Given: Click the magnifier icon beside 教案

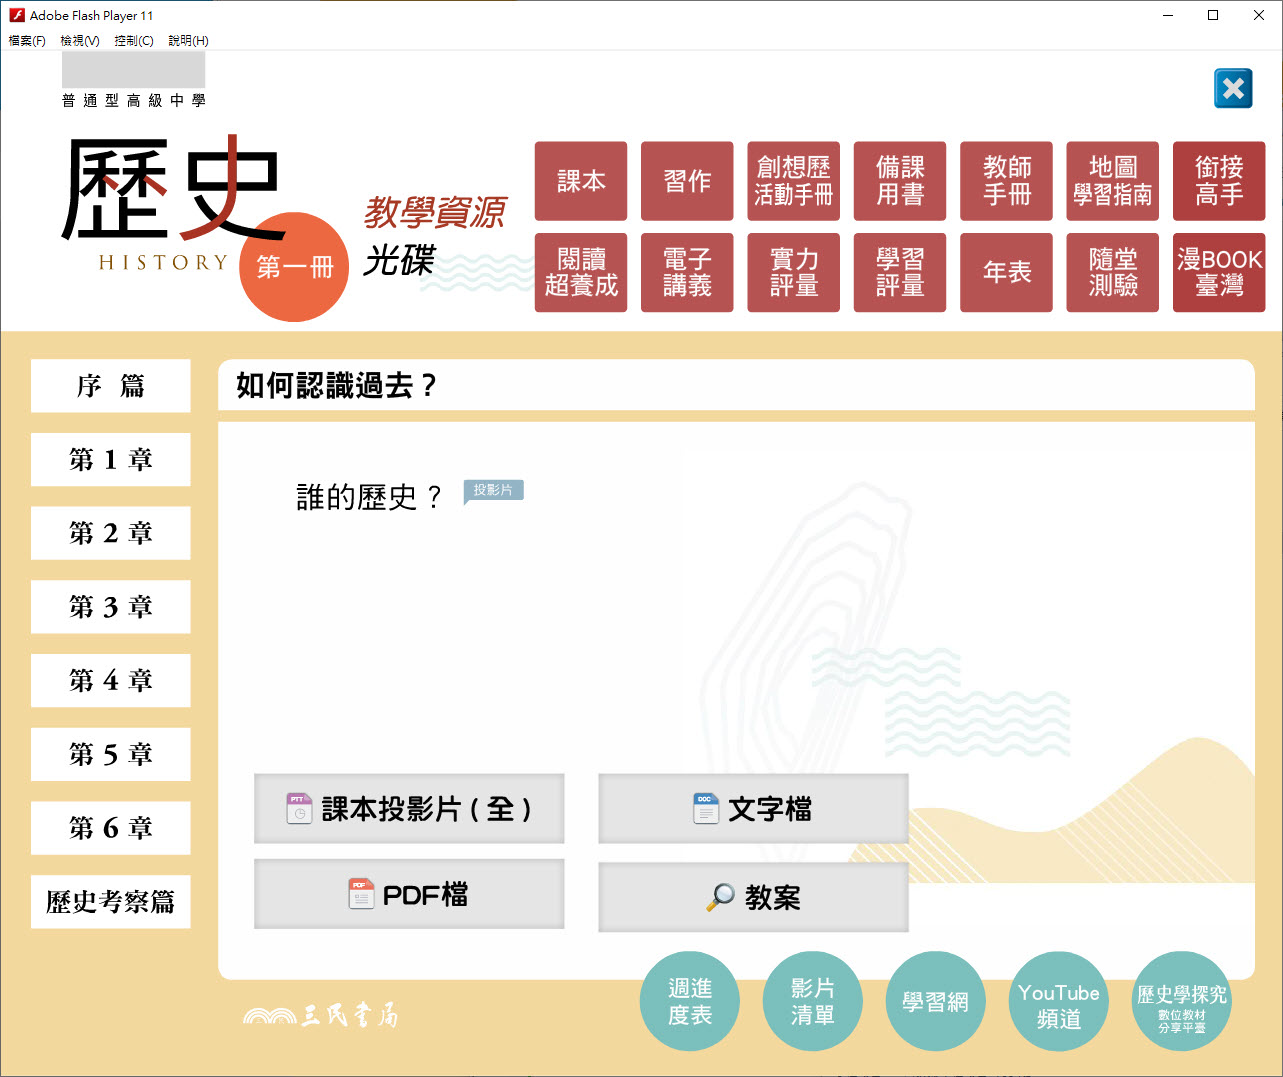Looking at the screenshot, I should 720,897.
